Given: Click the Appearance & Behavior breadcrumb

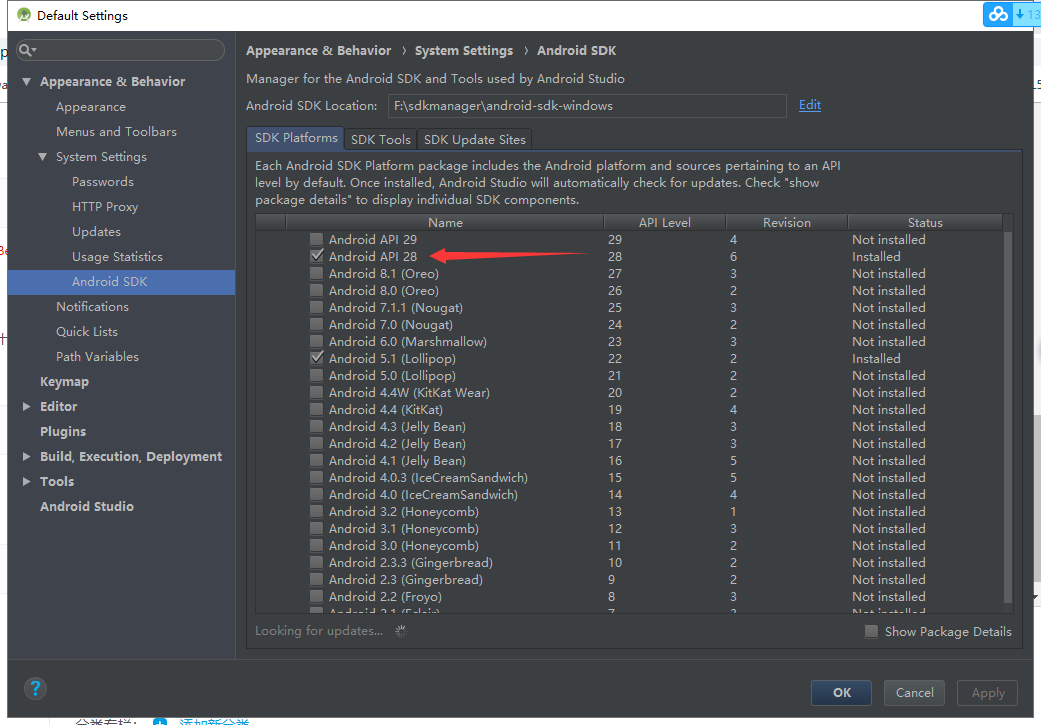Looking at the screenshot, I should coord(318,50).
